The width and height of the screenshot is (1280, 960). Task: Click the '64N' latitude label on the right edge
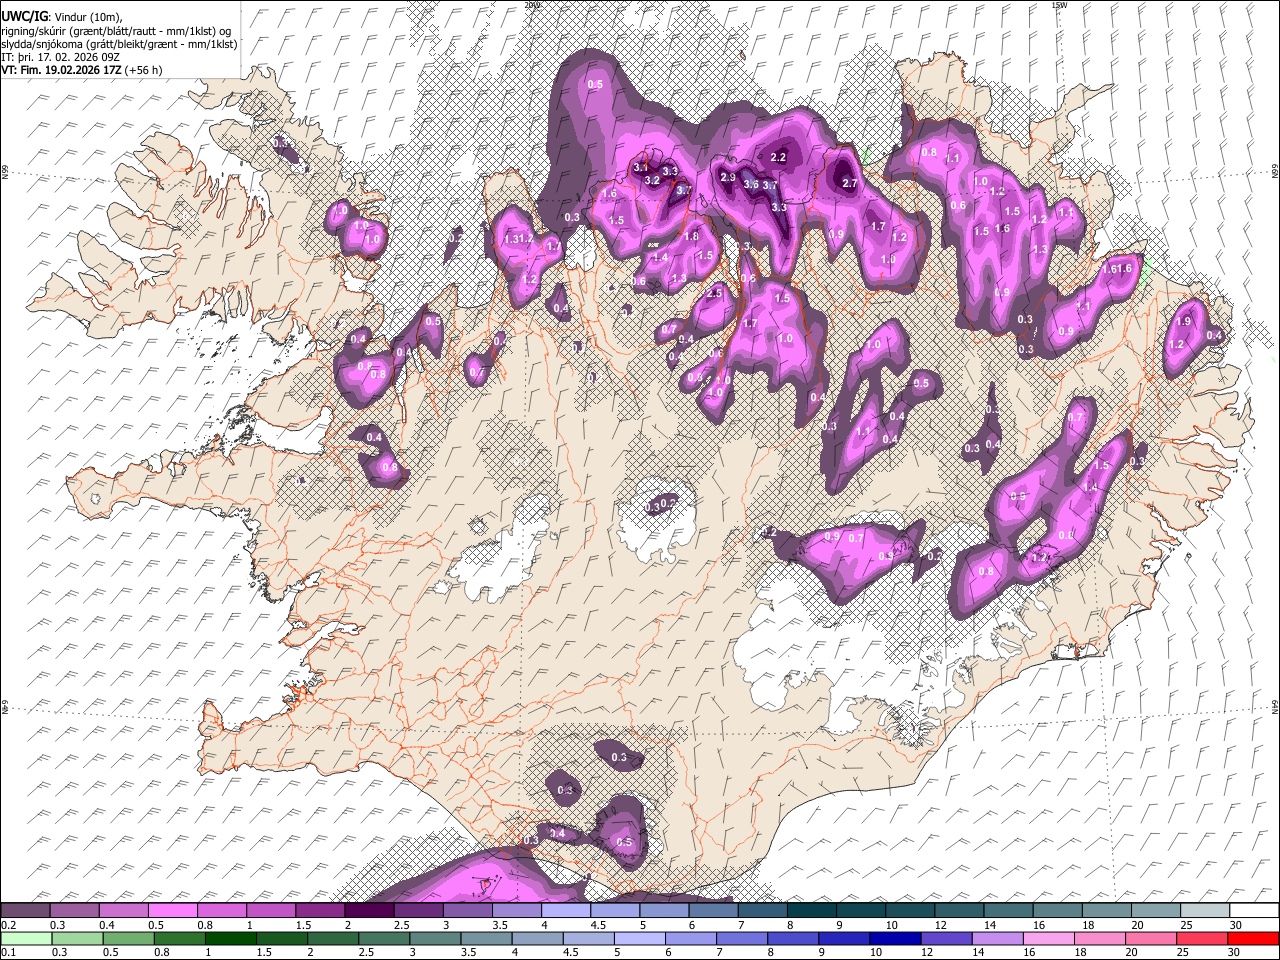pyautogui.click(x=1275, y=706)
